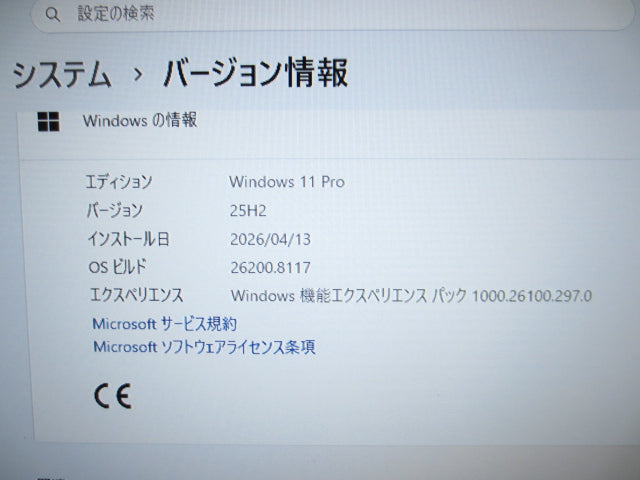Select the Windows 11 Pro edition text
640x480 pixels.
coord(287,182)
